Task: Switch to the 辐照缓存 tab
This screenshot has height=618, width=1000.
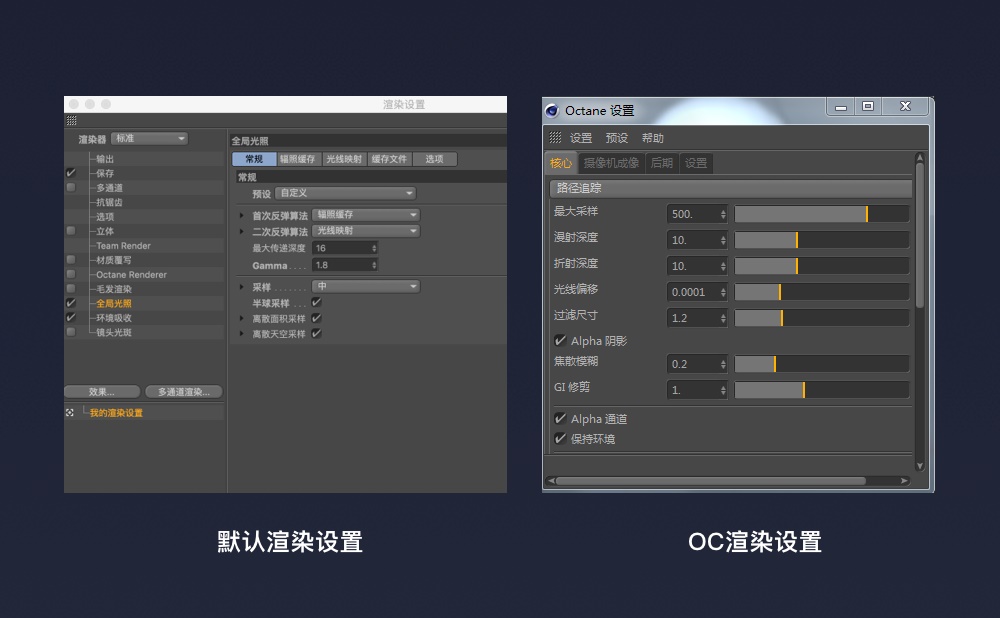Action: click(298, 159)
